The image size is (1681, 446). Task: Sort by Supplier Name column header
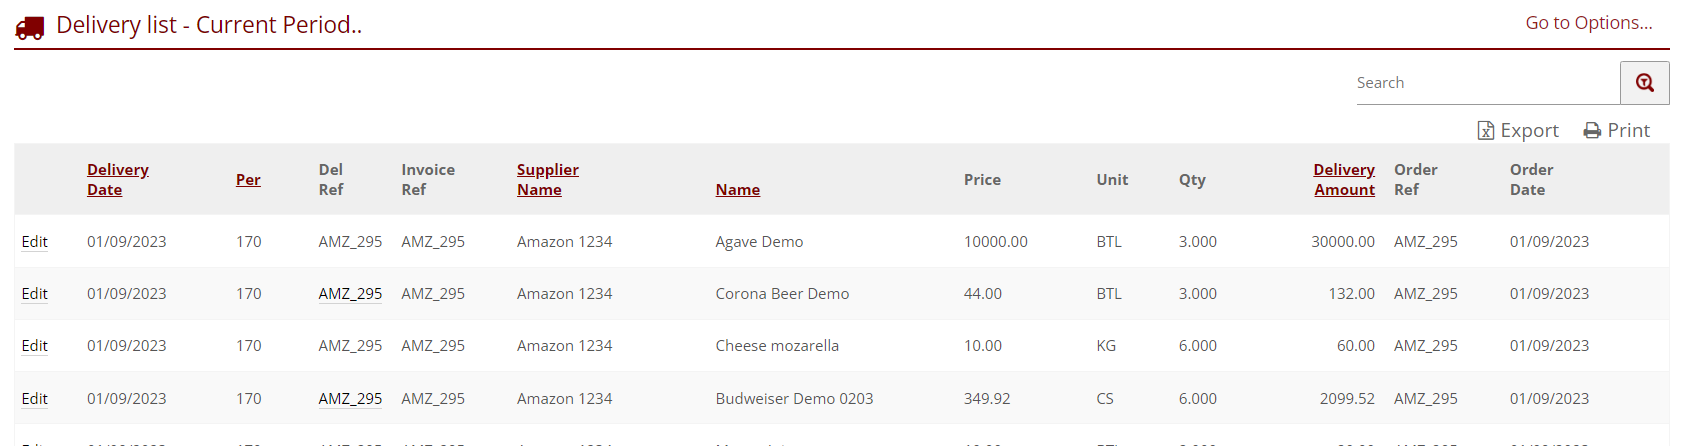point(547,180)
